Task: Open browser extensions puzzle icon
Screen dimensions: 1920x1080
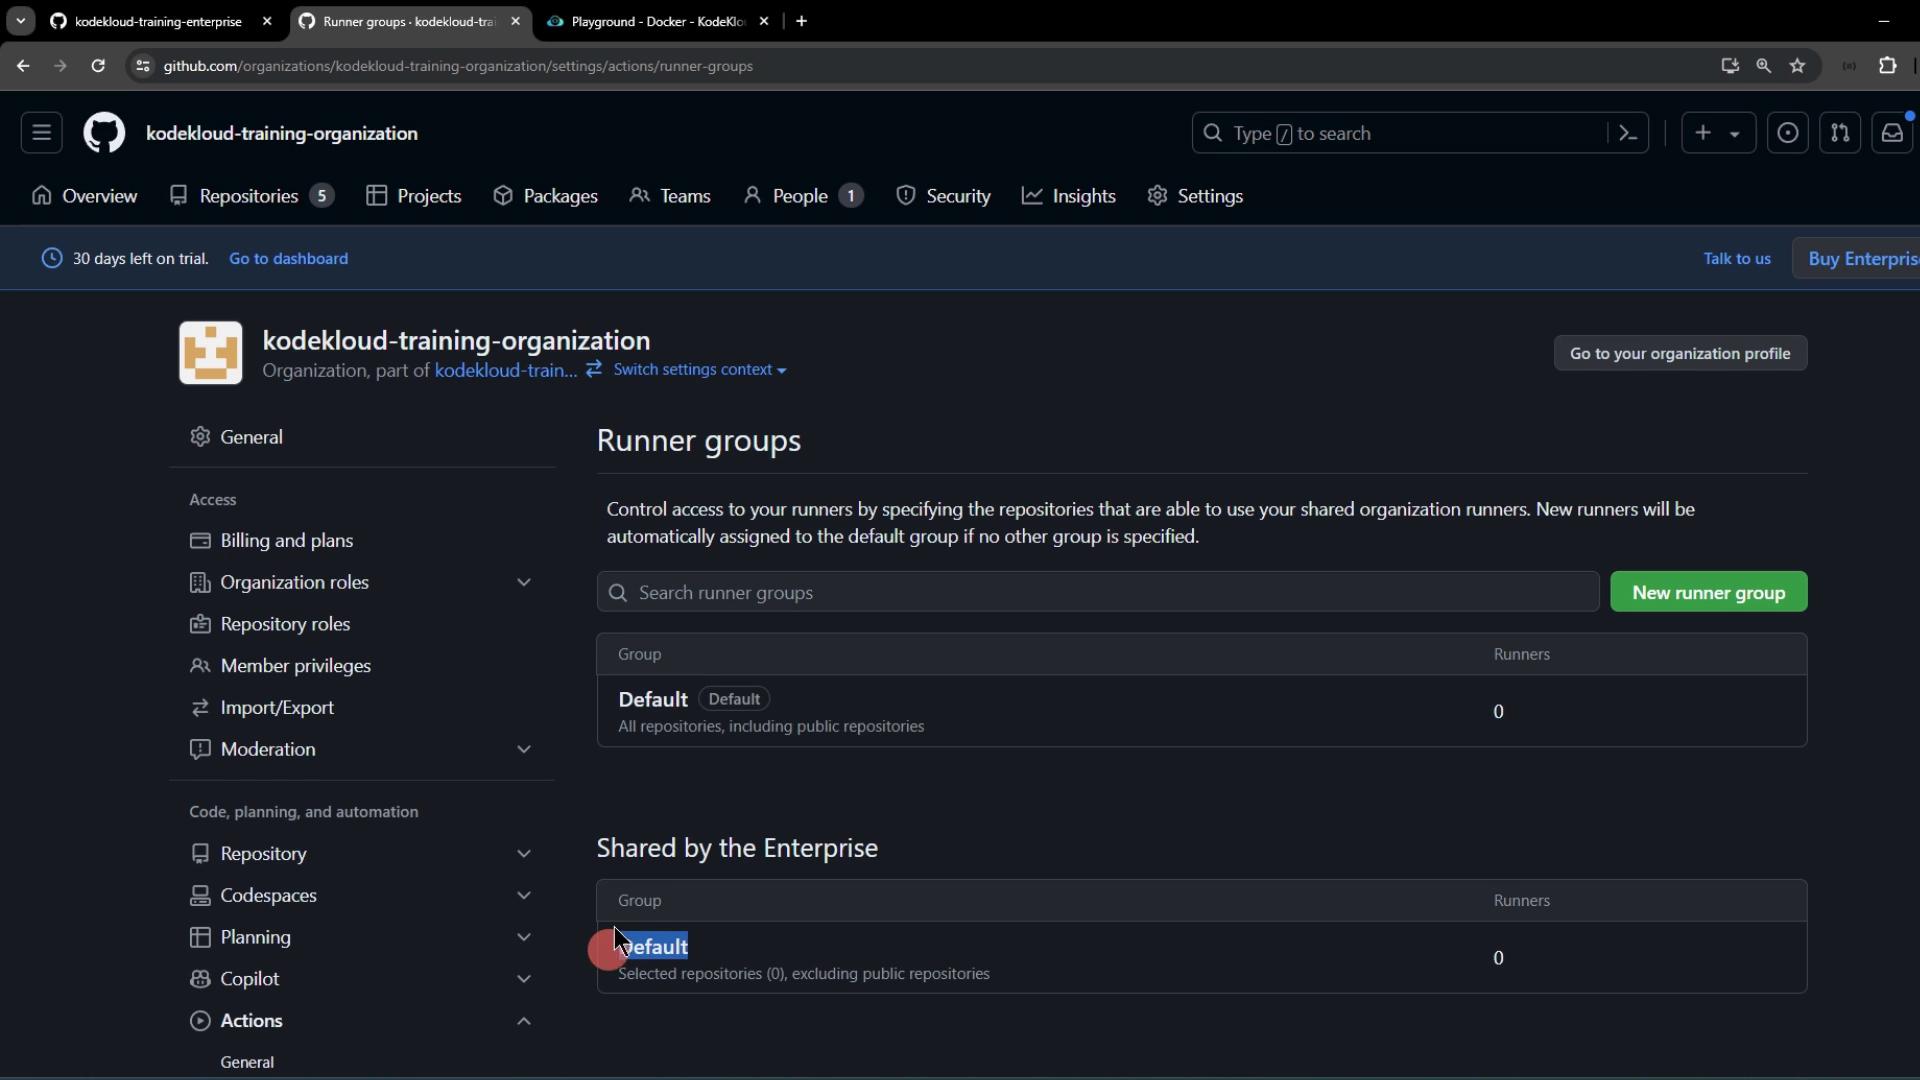Action: click(1887, 66)
